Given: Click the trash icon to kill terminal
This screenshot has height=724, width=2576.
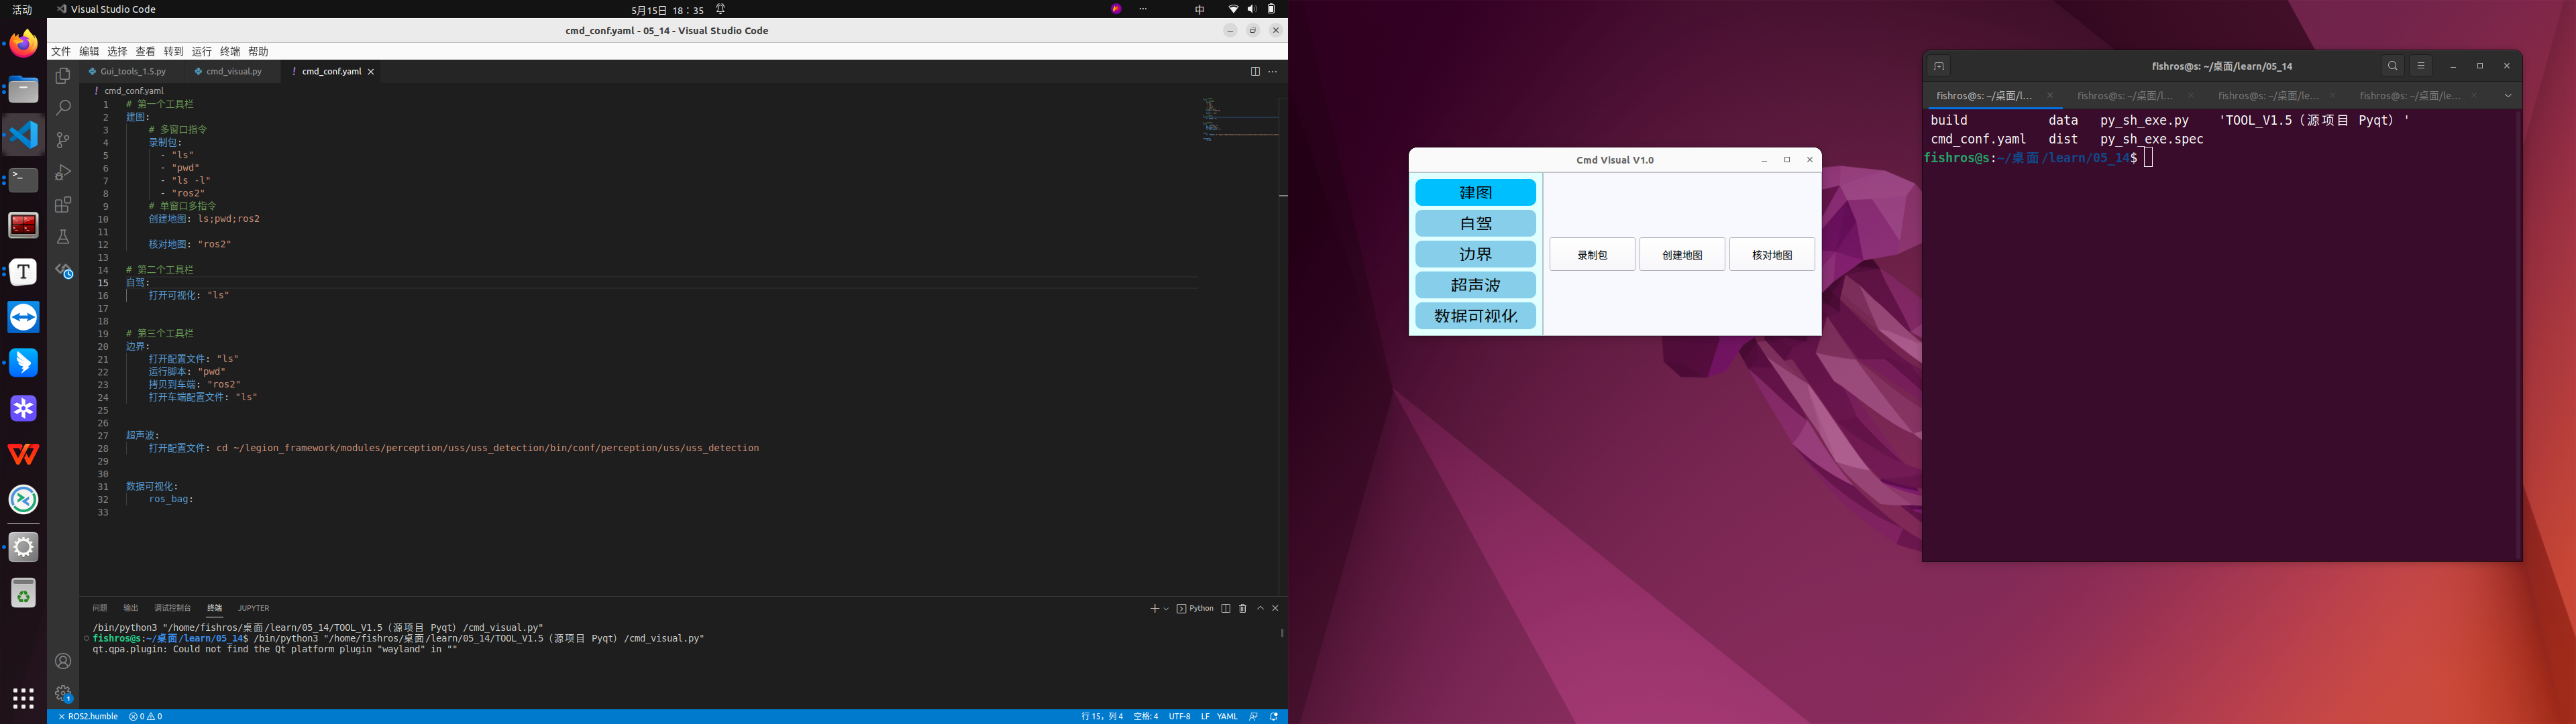Looking at the screenshot, I should point(1243,608).
